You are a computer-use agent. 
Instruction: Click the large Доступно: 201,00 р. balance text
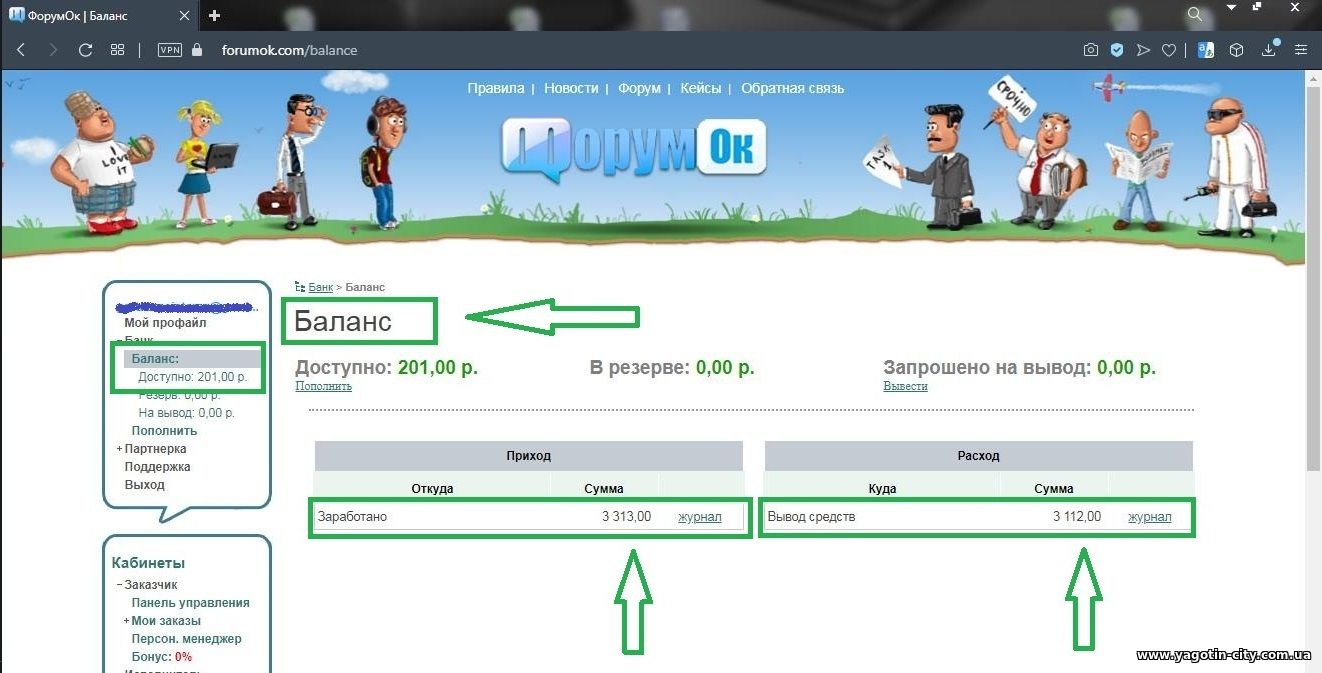click(387, 367)
